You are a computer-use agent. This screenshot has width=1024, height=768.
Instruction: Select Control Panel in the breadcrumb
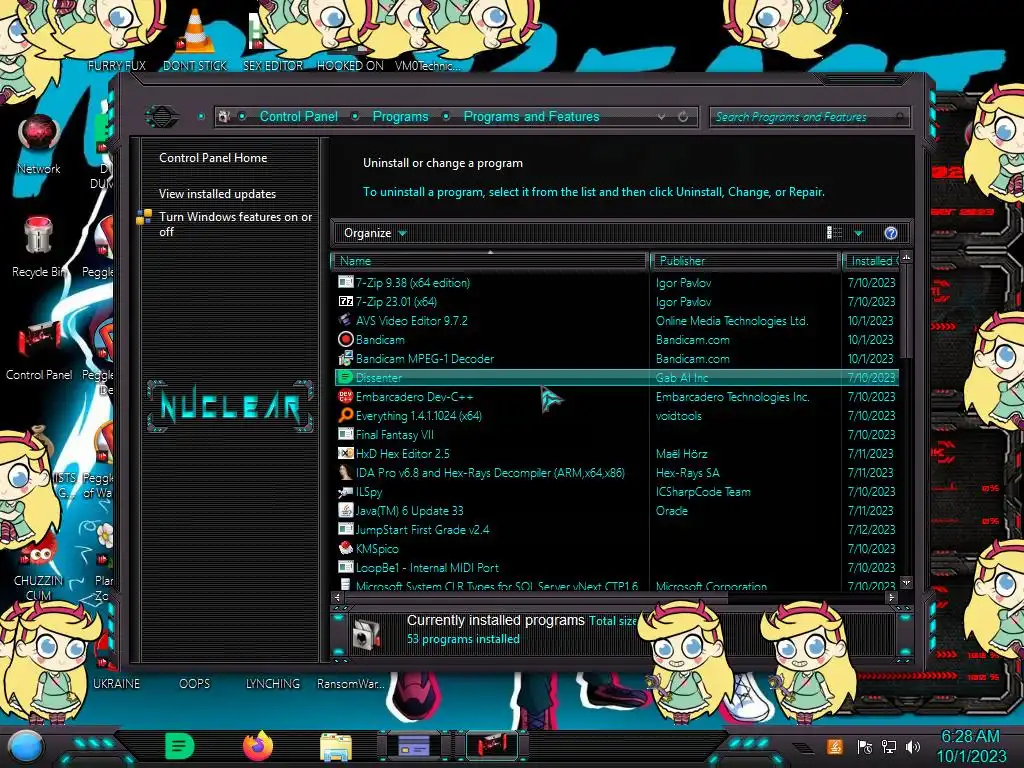point(298,116)
